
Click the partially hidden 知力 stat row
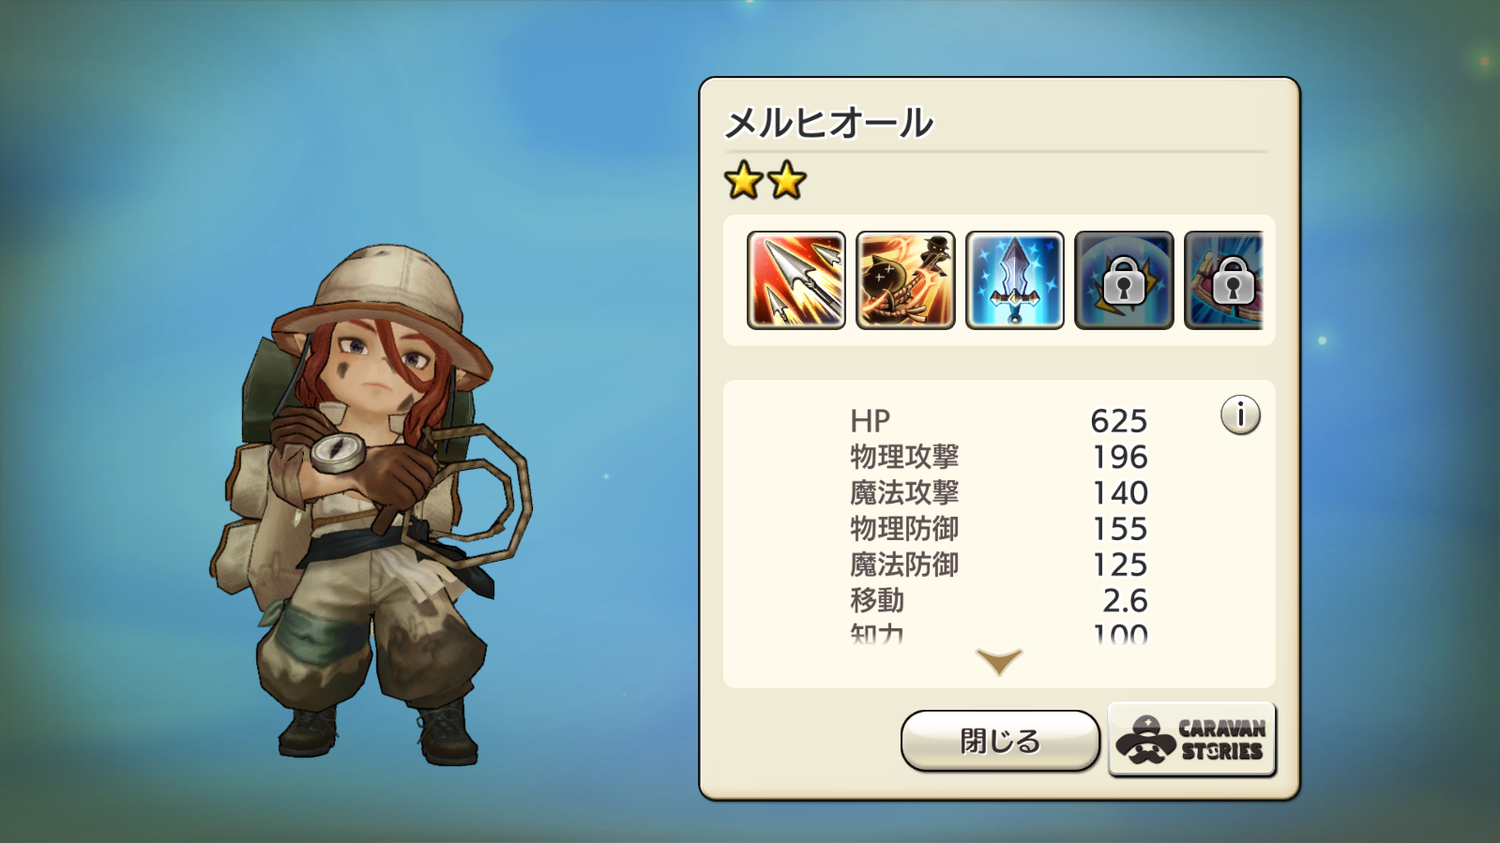click(x=999, y=633)
